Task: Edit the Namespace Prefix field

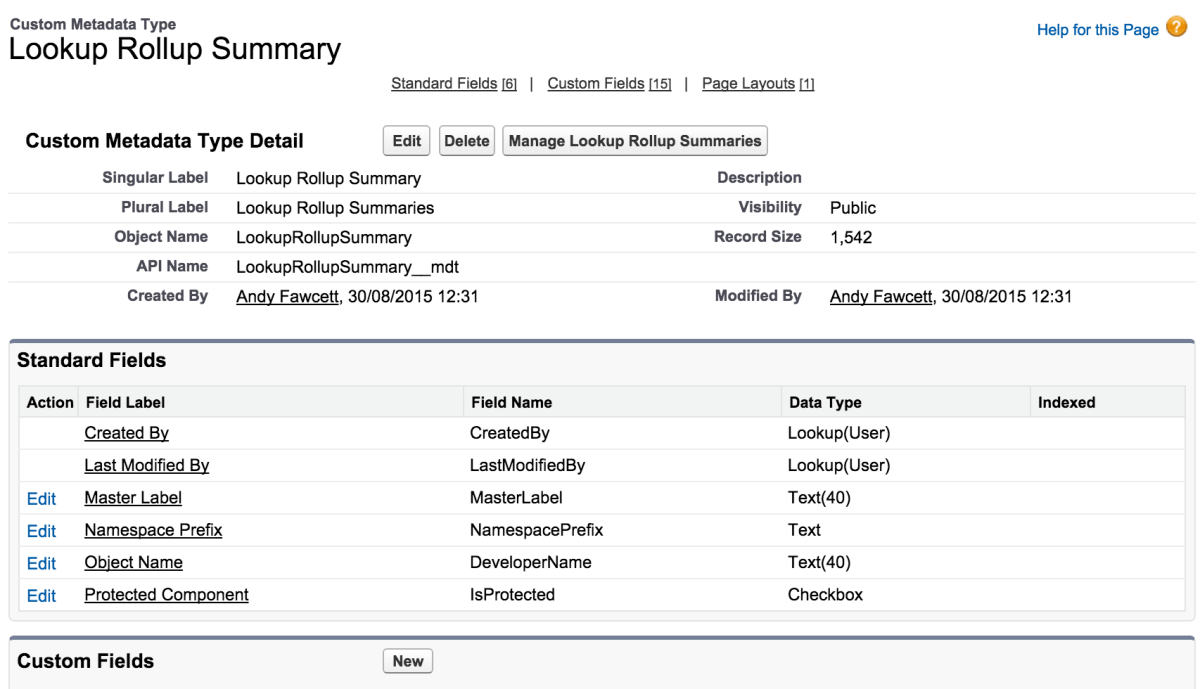Action: (x=41, y=531)
